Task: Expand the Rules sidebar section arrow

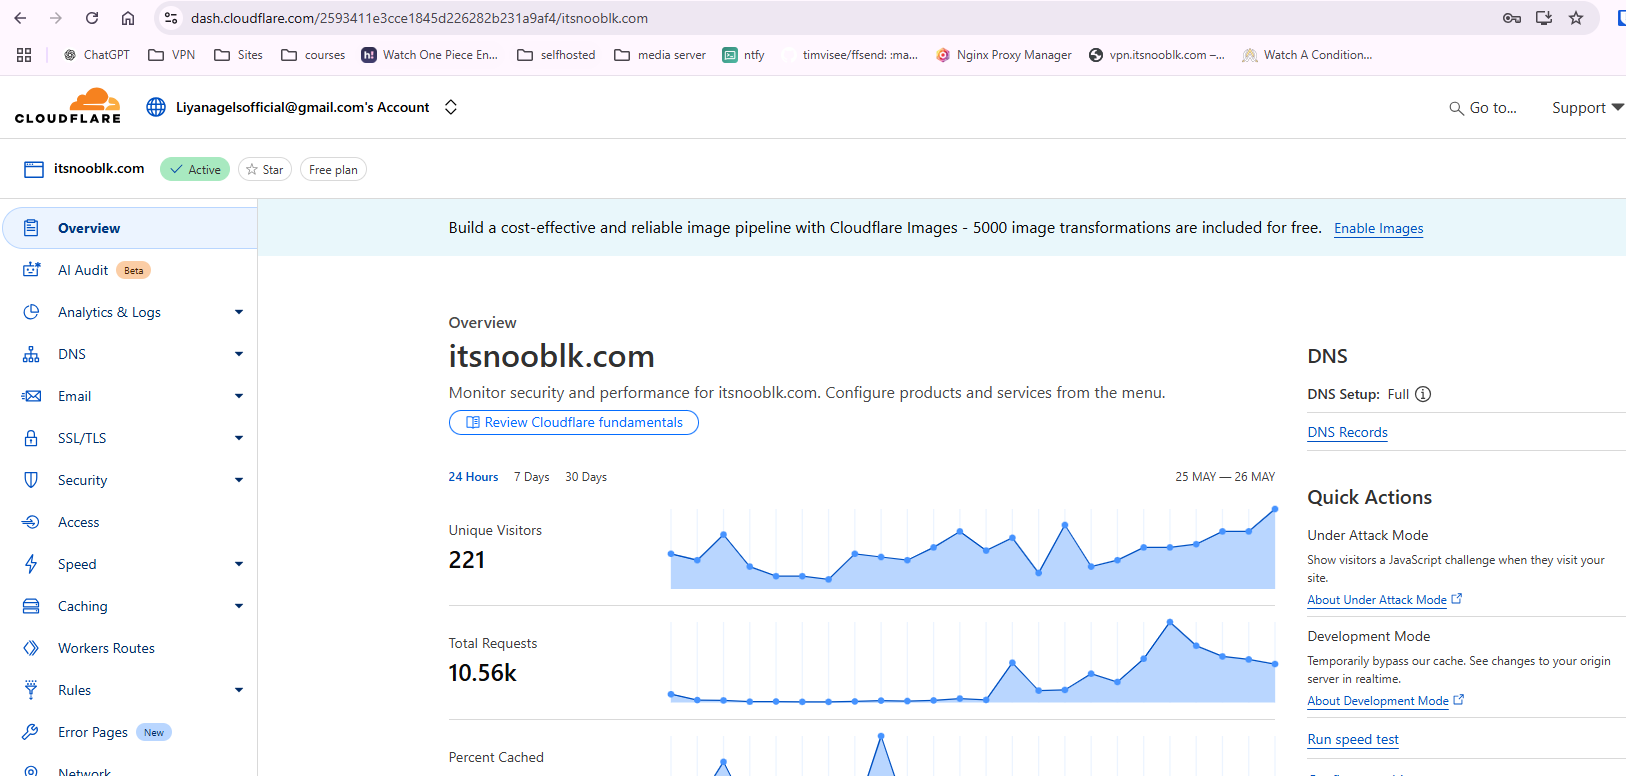Action: [239, 690]
